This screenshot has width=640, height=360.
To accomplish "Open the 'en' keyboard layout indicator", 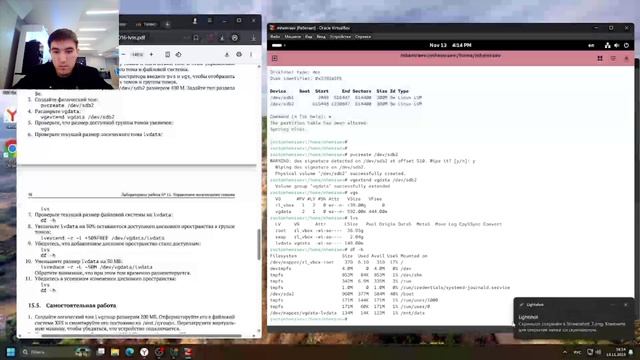I will pos(591,45).
